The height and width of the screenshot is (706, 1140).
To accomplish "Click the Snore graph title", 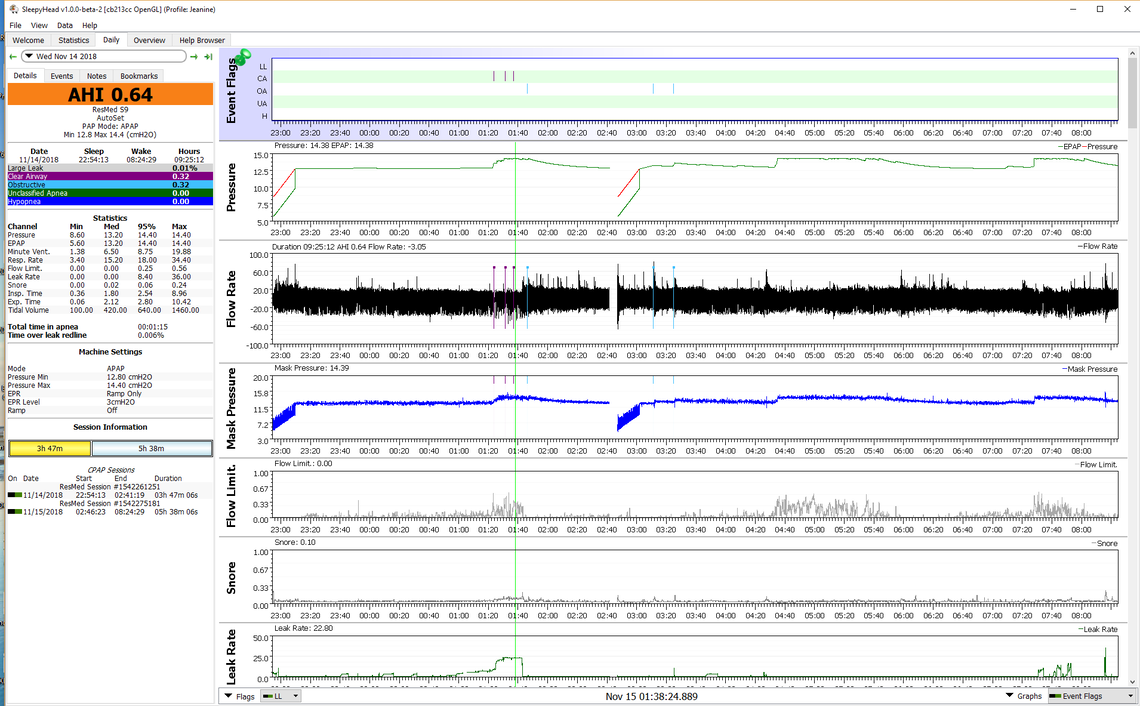I will click(231, 578).
